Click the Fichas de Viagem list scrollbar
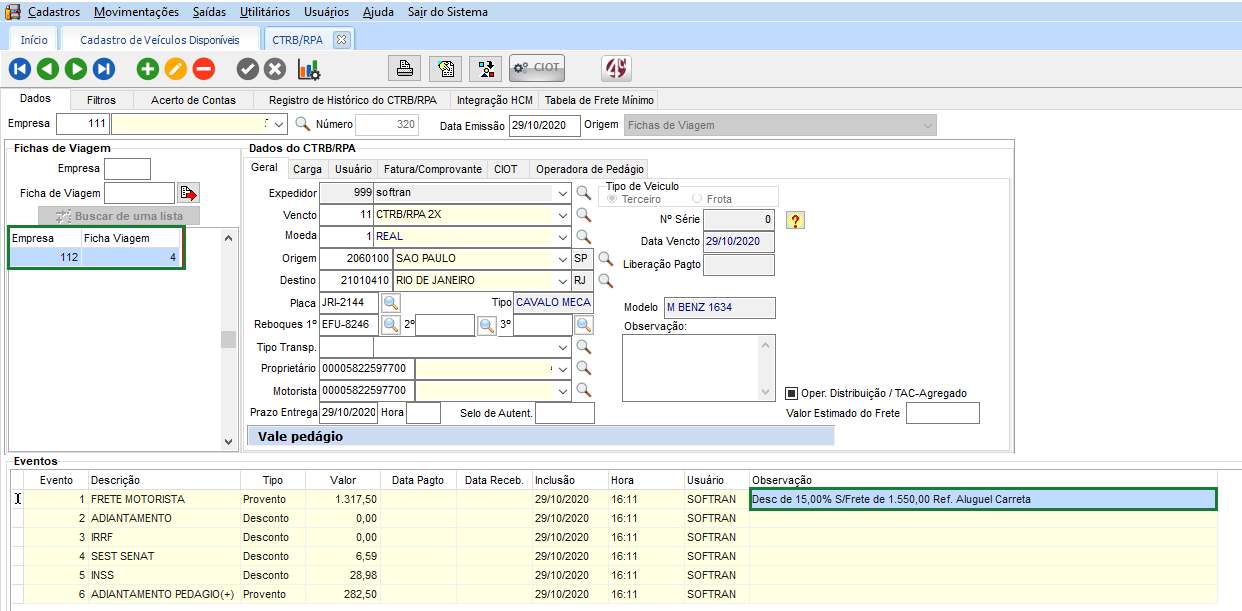The image size is (1242, 611). [228, 338]
